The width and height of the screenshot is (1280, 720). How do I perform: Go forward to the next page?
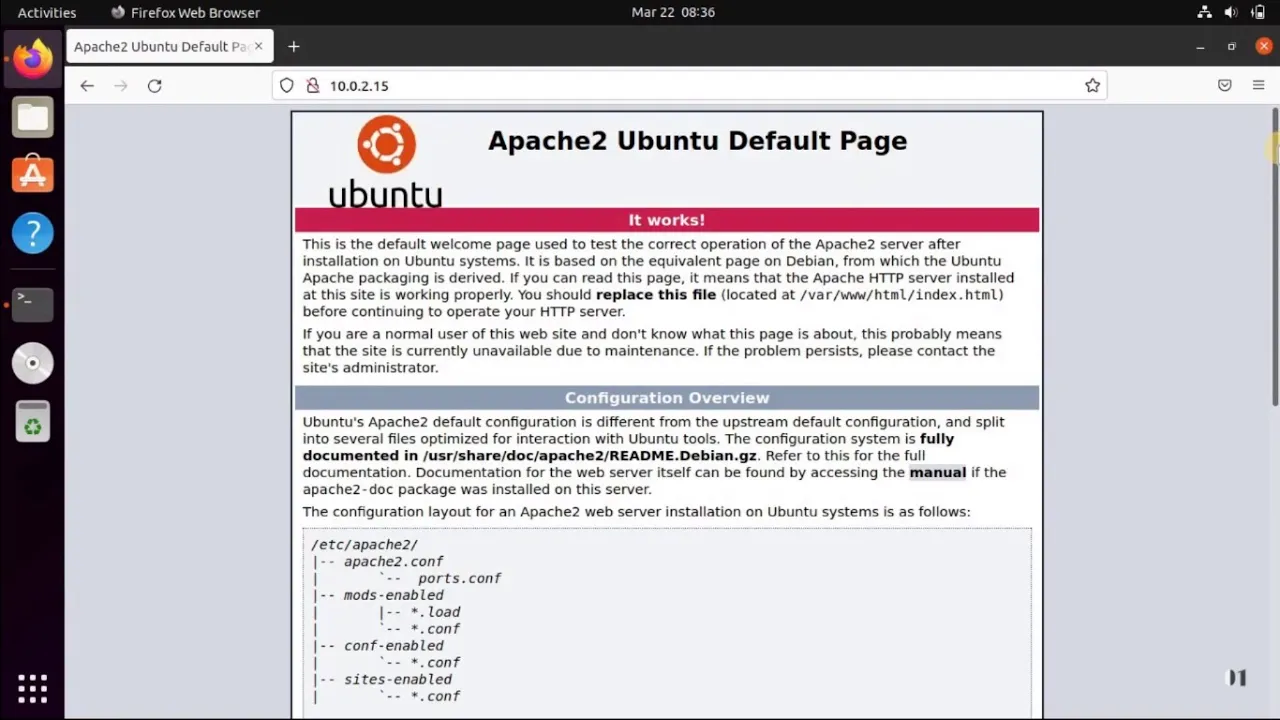pos(121,86)
